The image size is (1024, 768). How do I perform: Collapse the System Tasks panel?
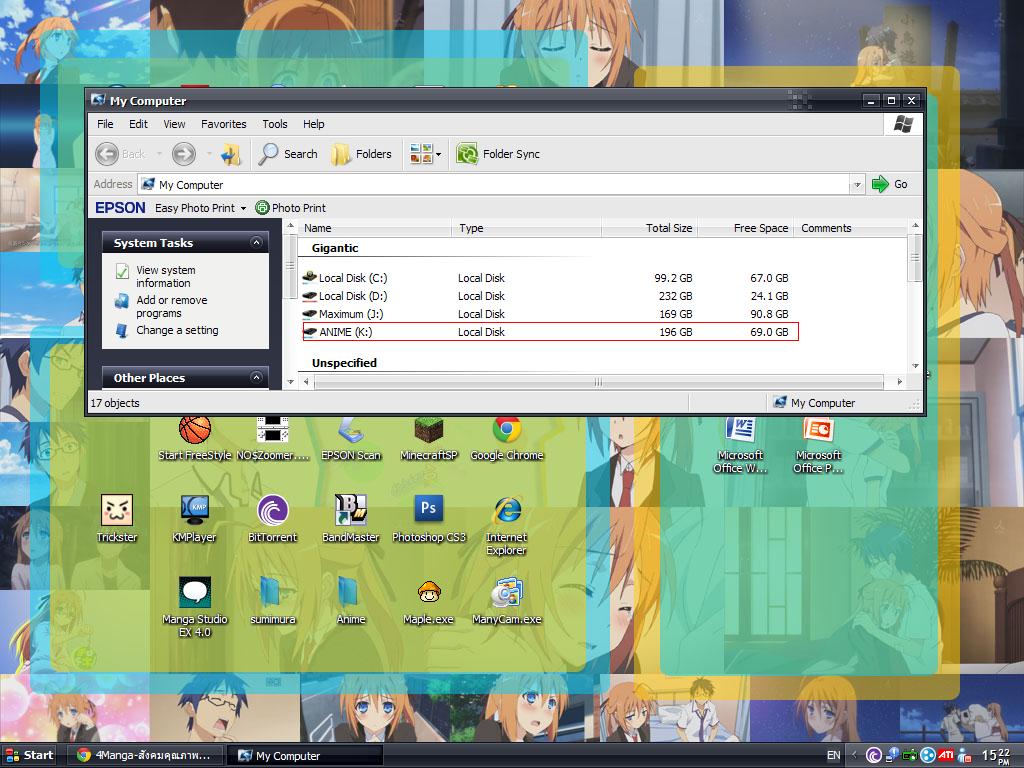(256, 242)
